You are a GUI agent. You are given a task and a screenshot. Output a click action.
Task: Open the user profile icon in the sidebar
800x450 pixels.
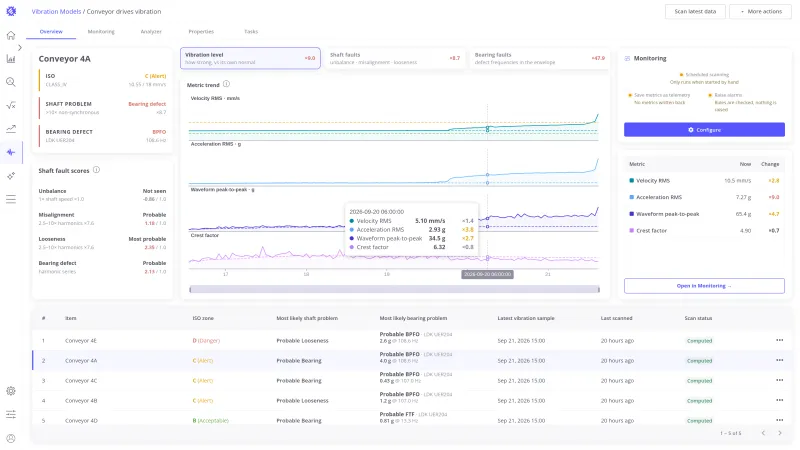11,438
